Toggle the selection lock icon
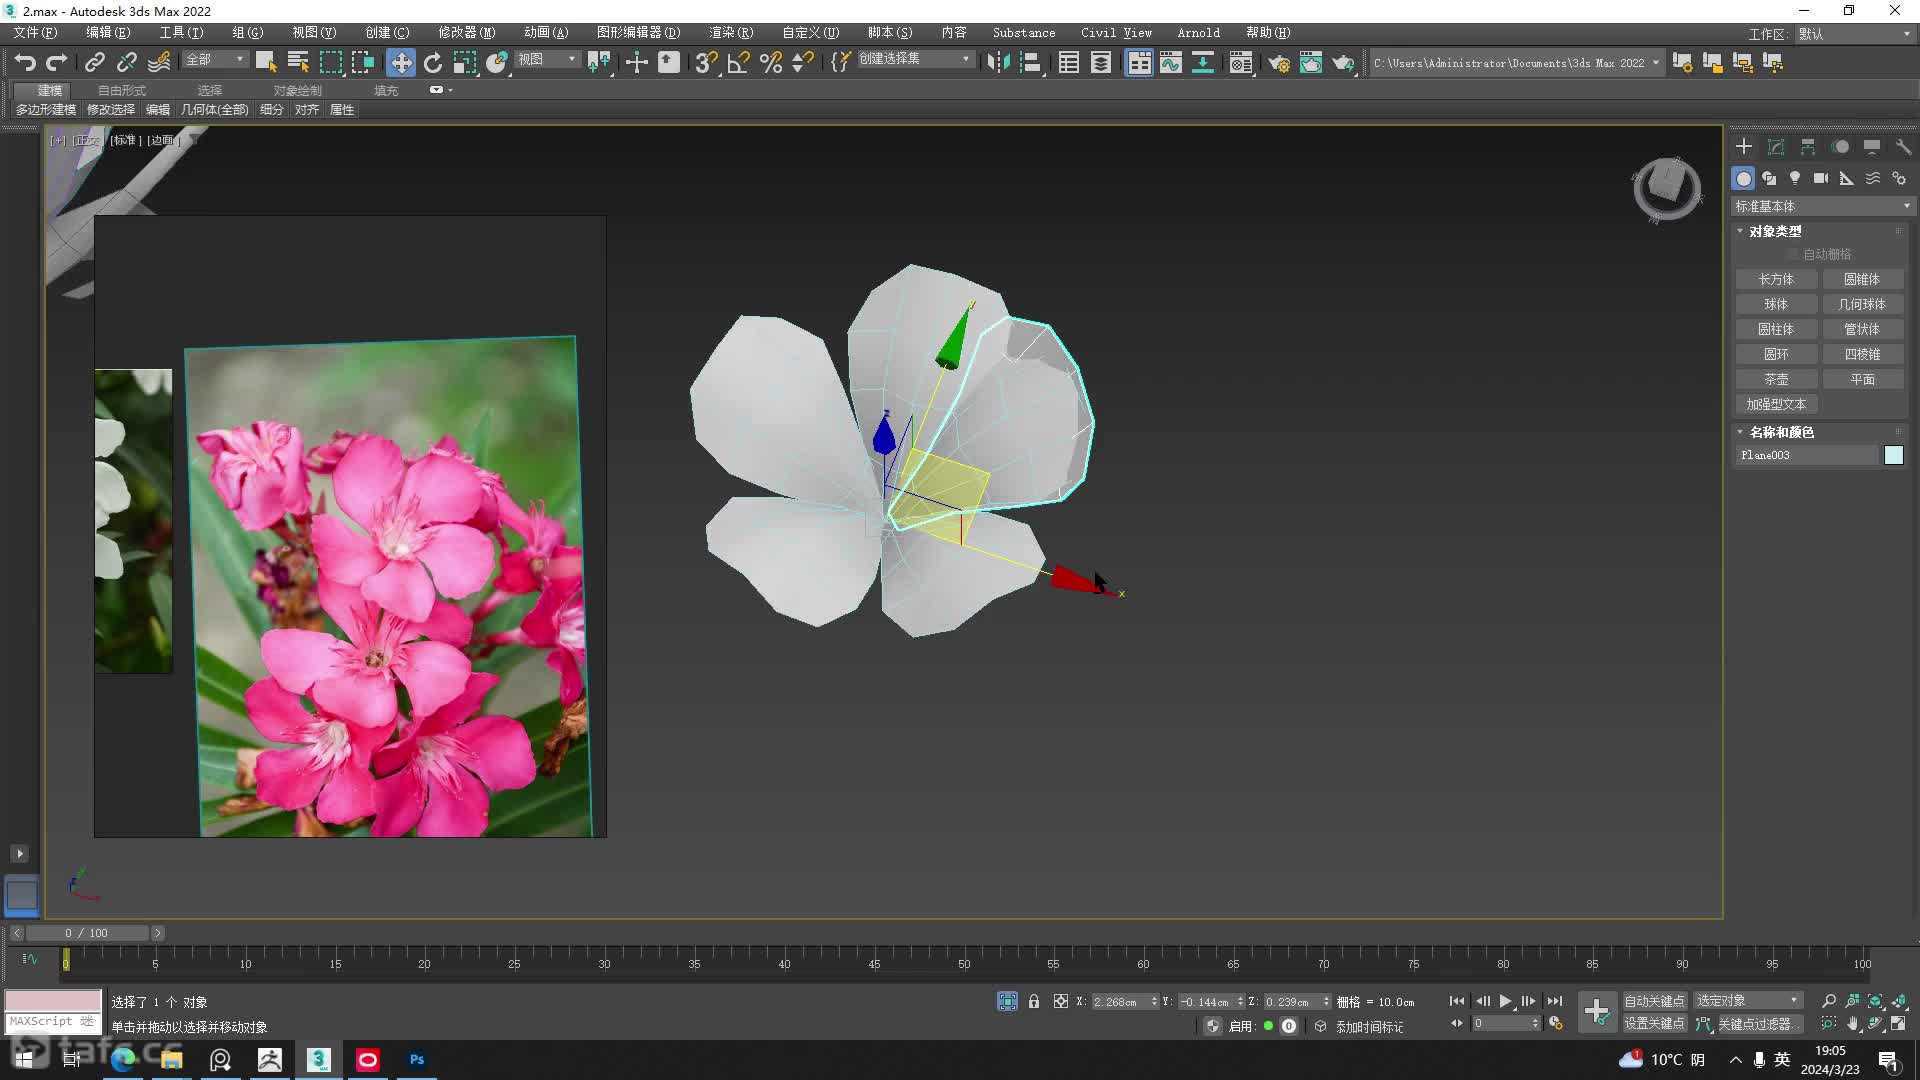The image size is (1920, 1080). [1034, 1001]
